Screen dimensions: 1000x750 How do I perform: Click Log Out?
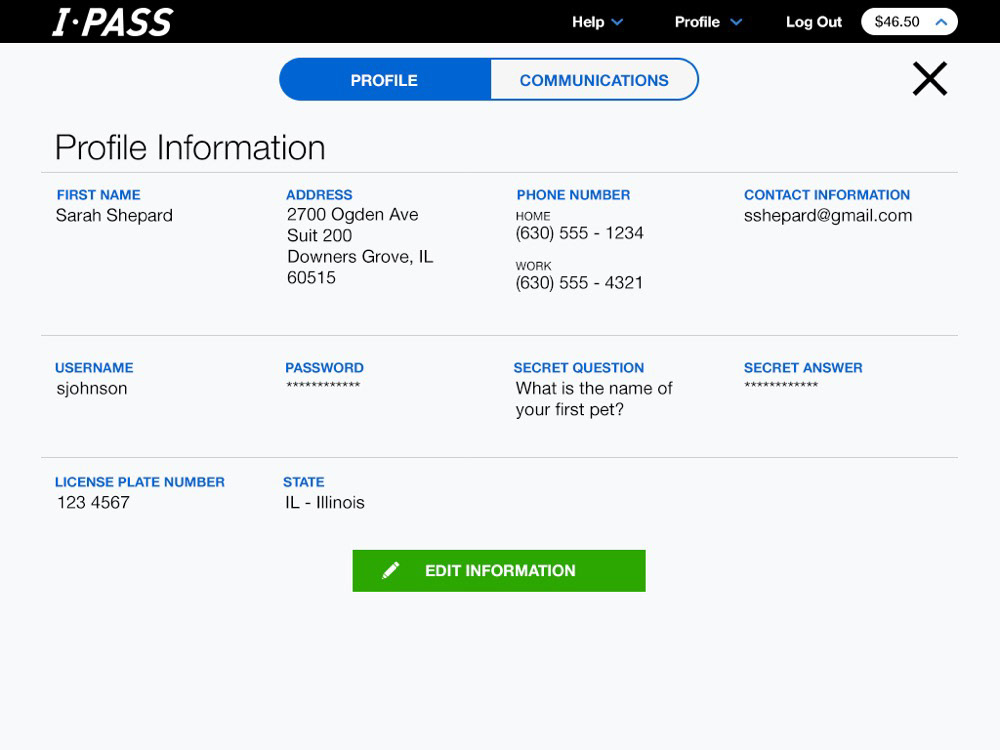pos(814,22)
